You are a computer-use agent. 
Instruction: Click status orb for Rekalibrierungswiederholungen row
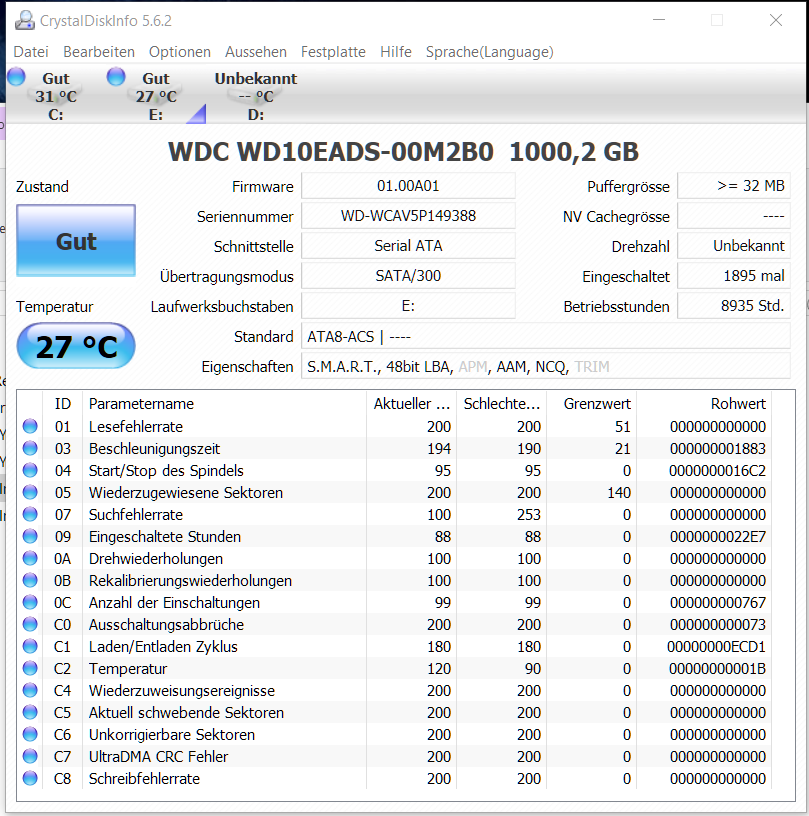coord(30,580)
